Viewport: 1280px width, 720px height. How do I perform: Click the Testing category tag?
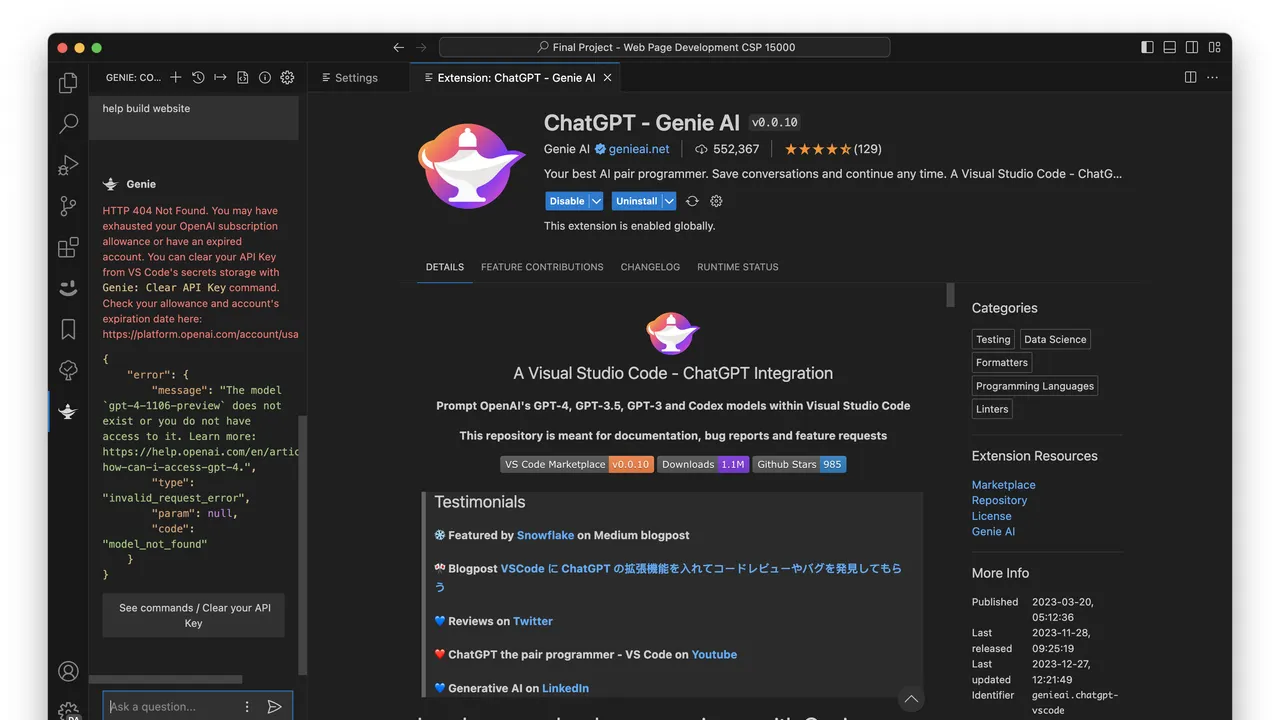point(993,339)
